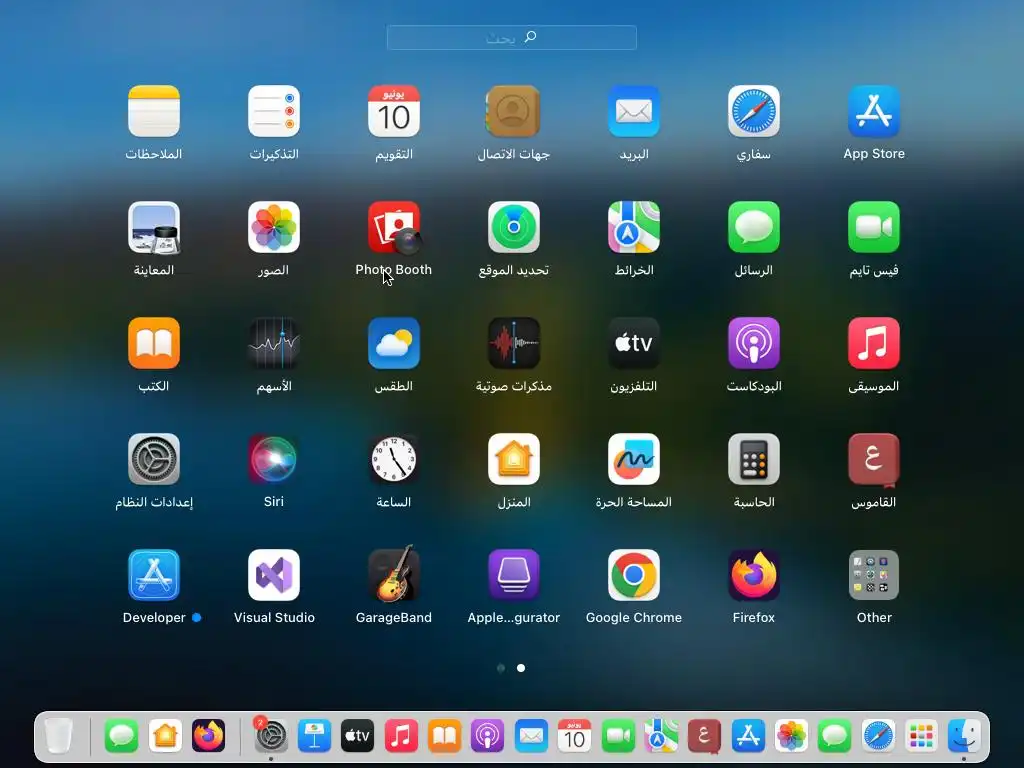
Task: Open Trash in the Dock
Action: 59,736
